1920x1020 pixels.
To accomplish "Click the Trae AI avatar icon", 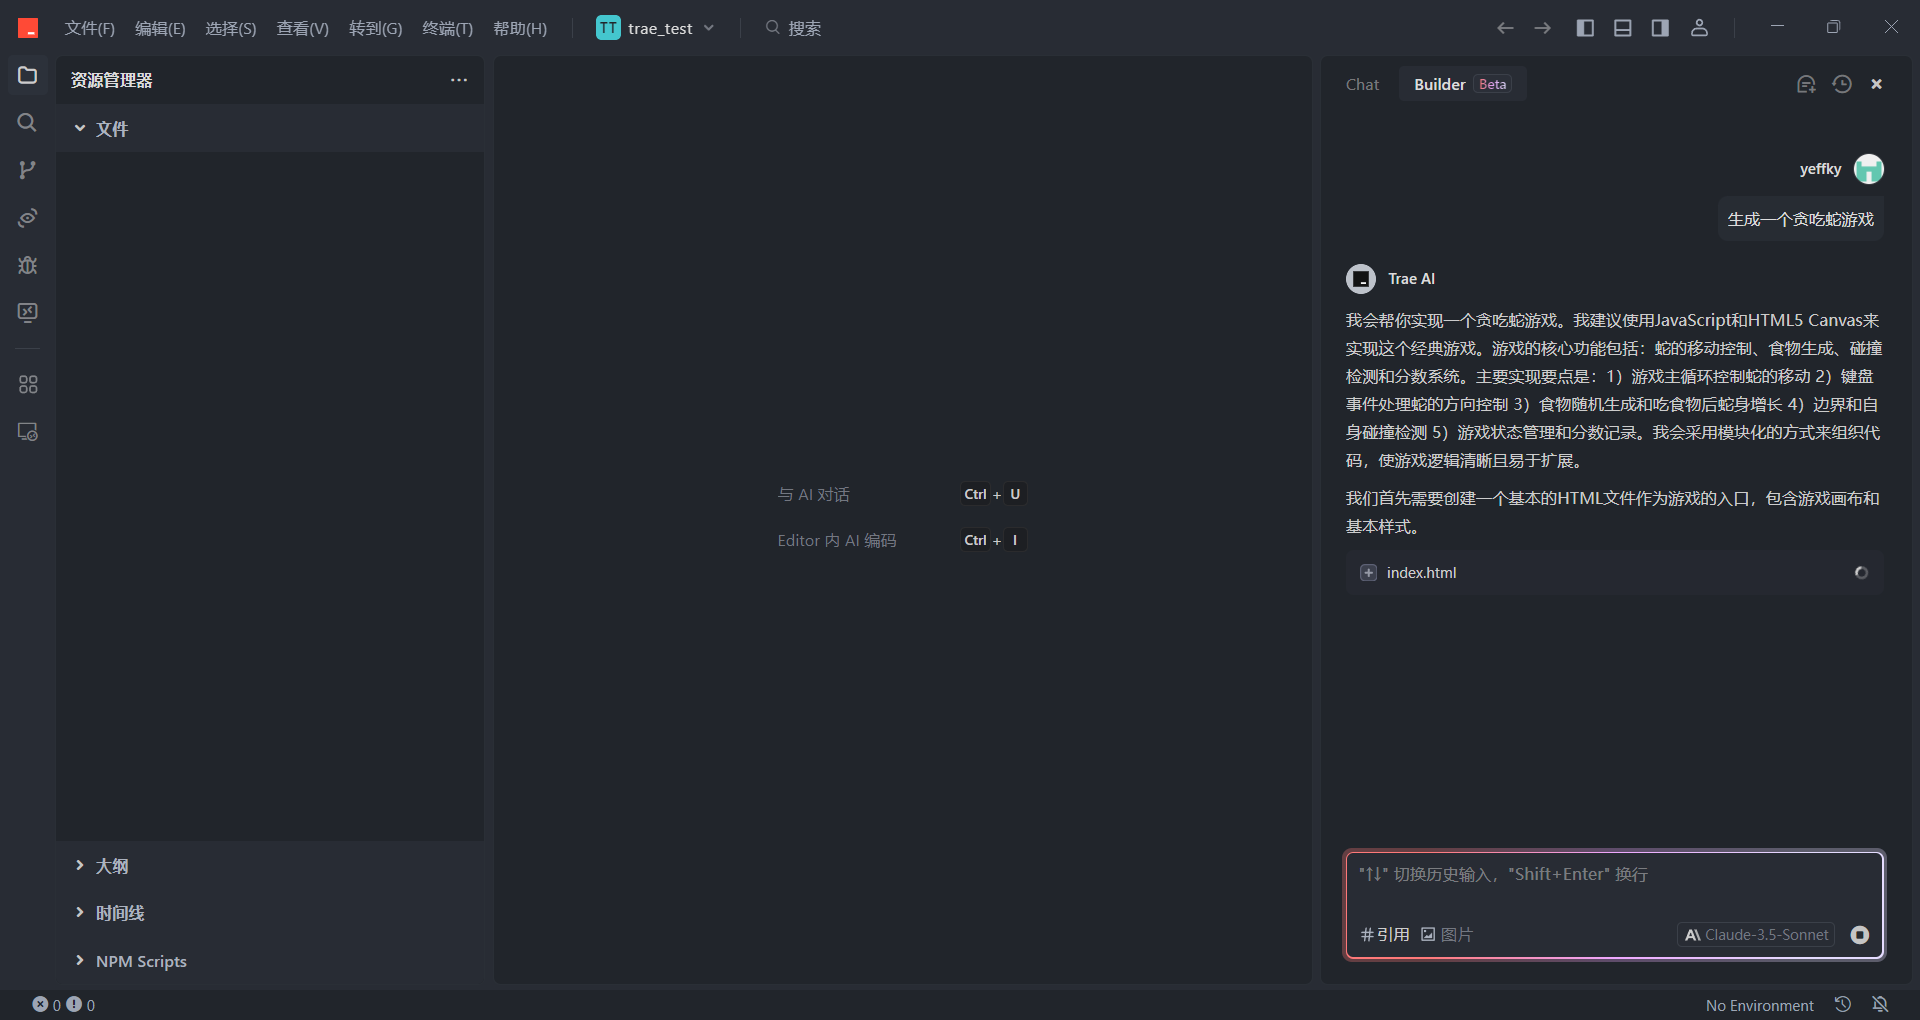I will tap(1361, 279).
